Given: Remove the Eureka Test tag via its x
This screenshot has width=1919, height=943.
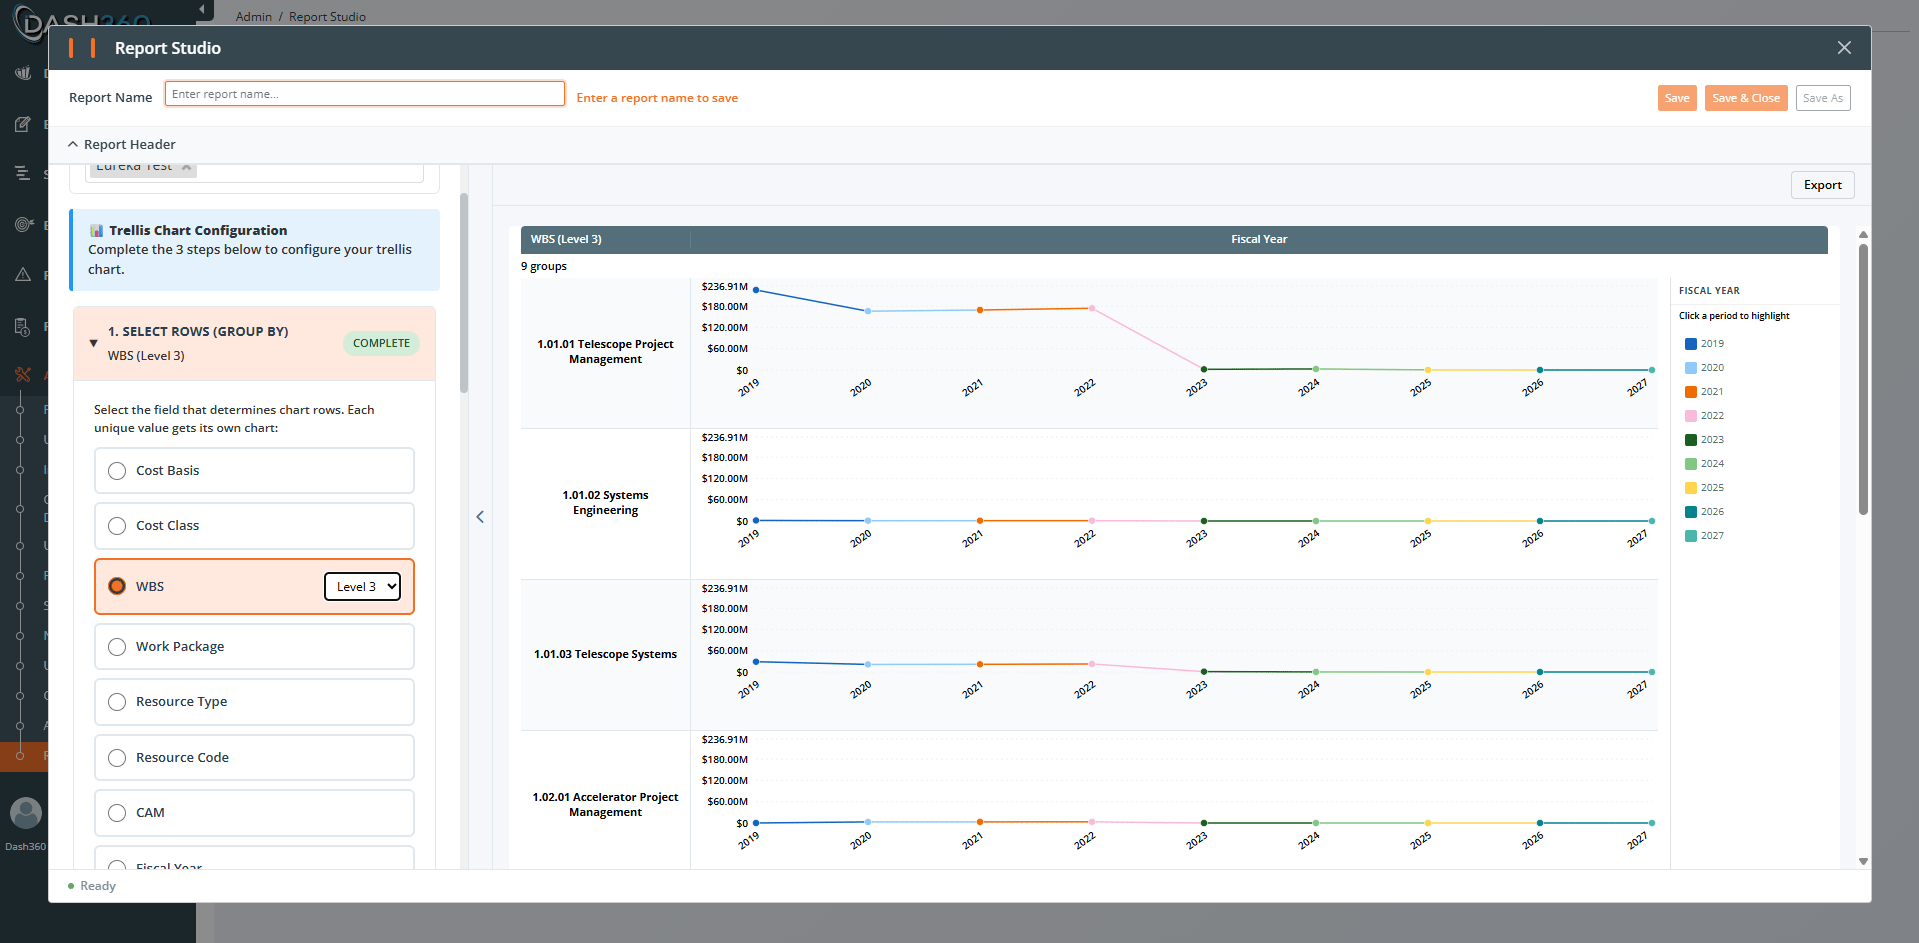Looking at the screenshot, I should click(x=186, y=167).
